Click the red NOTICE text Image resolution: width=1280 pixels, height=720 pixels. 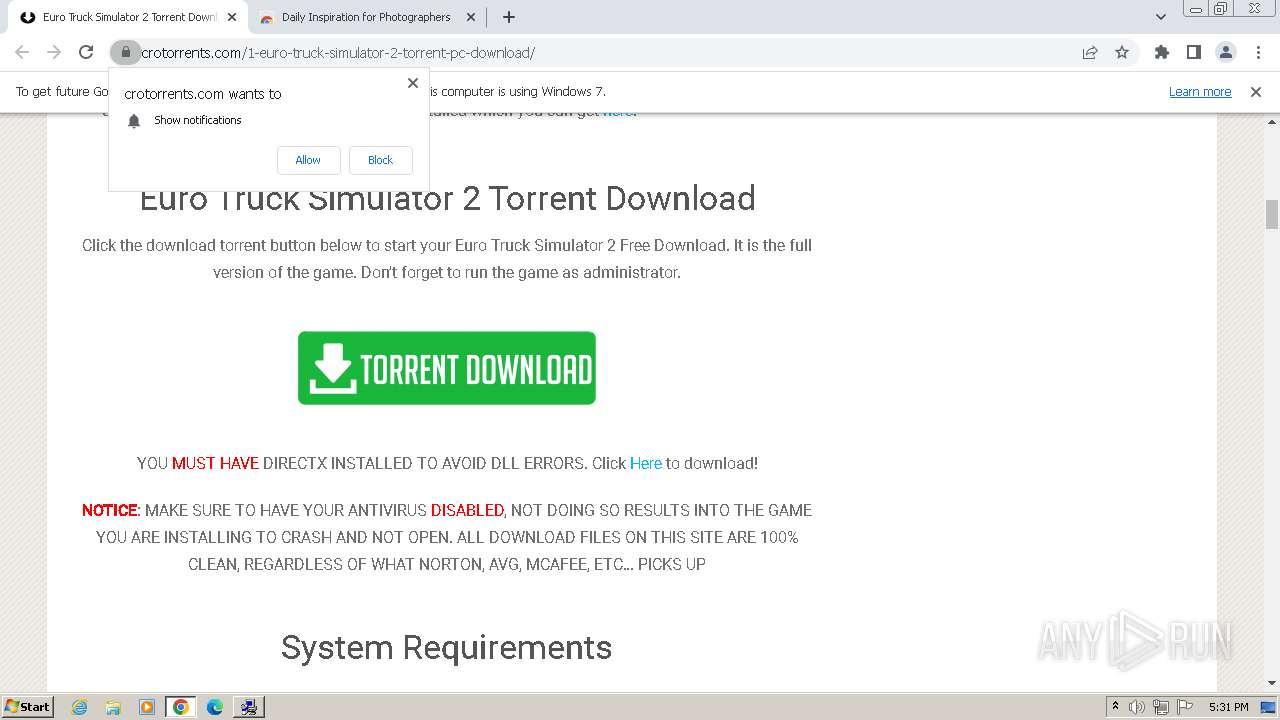109,510
